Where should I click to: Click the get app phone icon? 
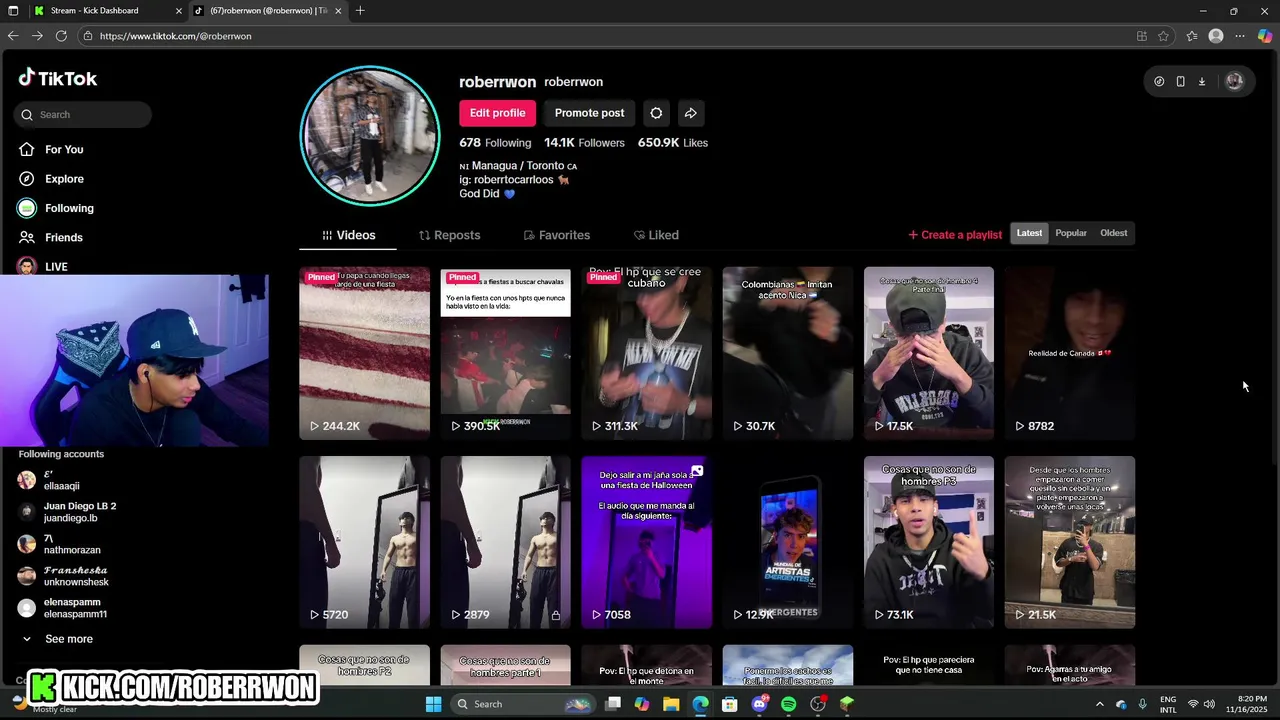(x=1180, y=82)
